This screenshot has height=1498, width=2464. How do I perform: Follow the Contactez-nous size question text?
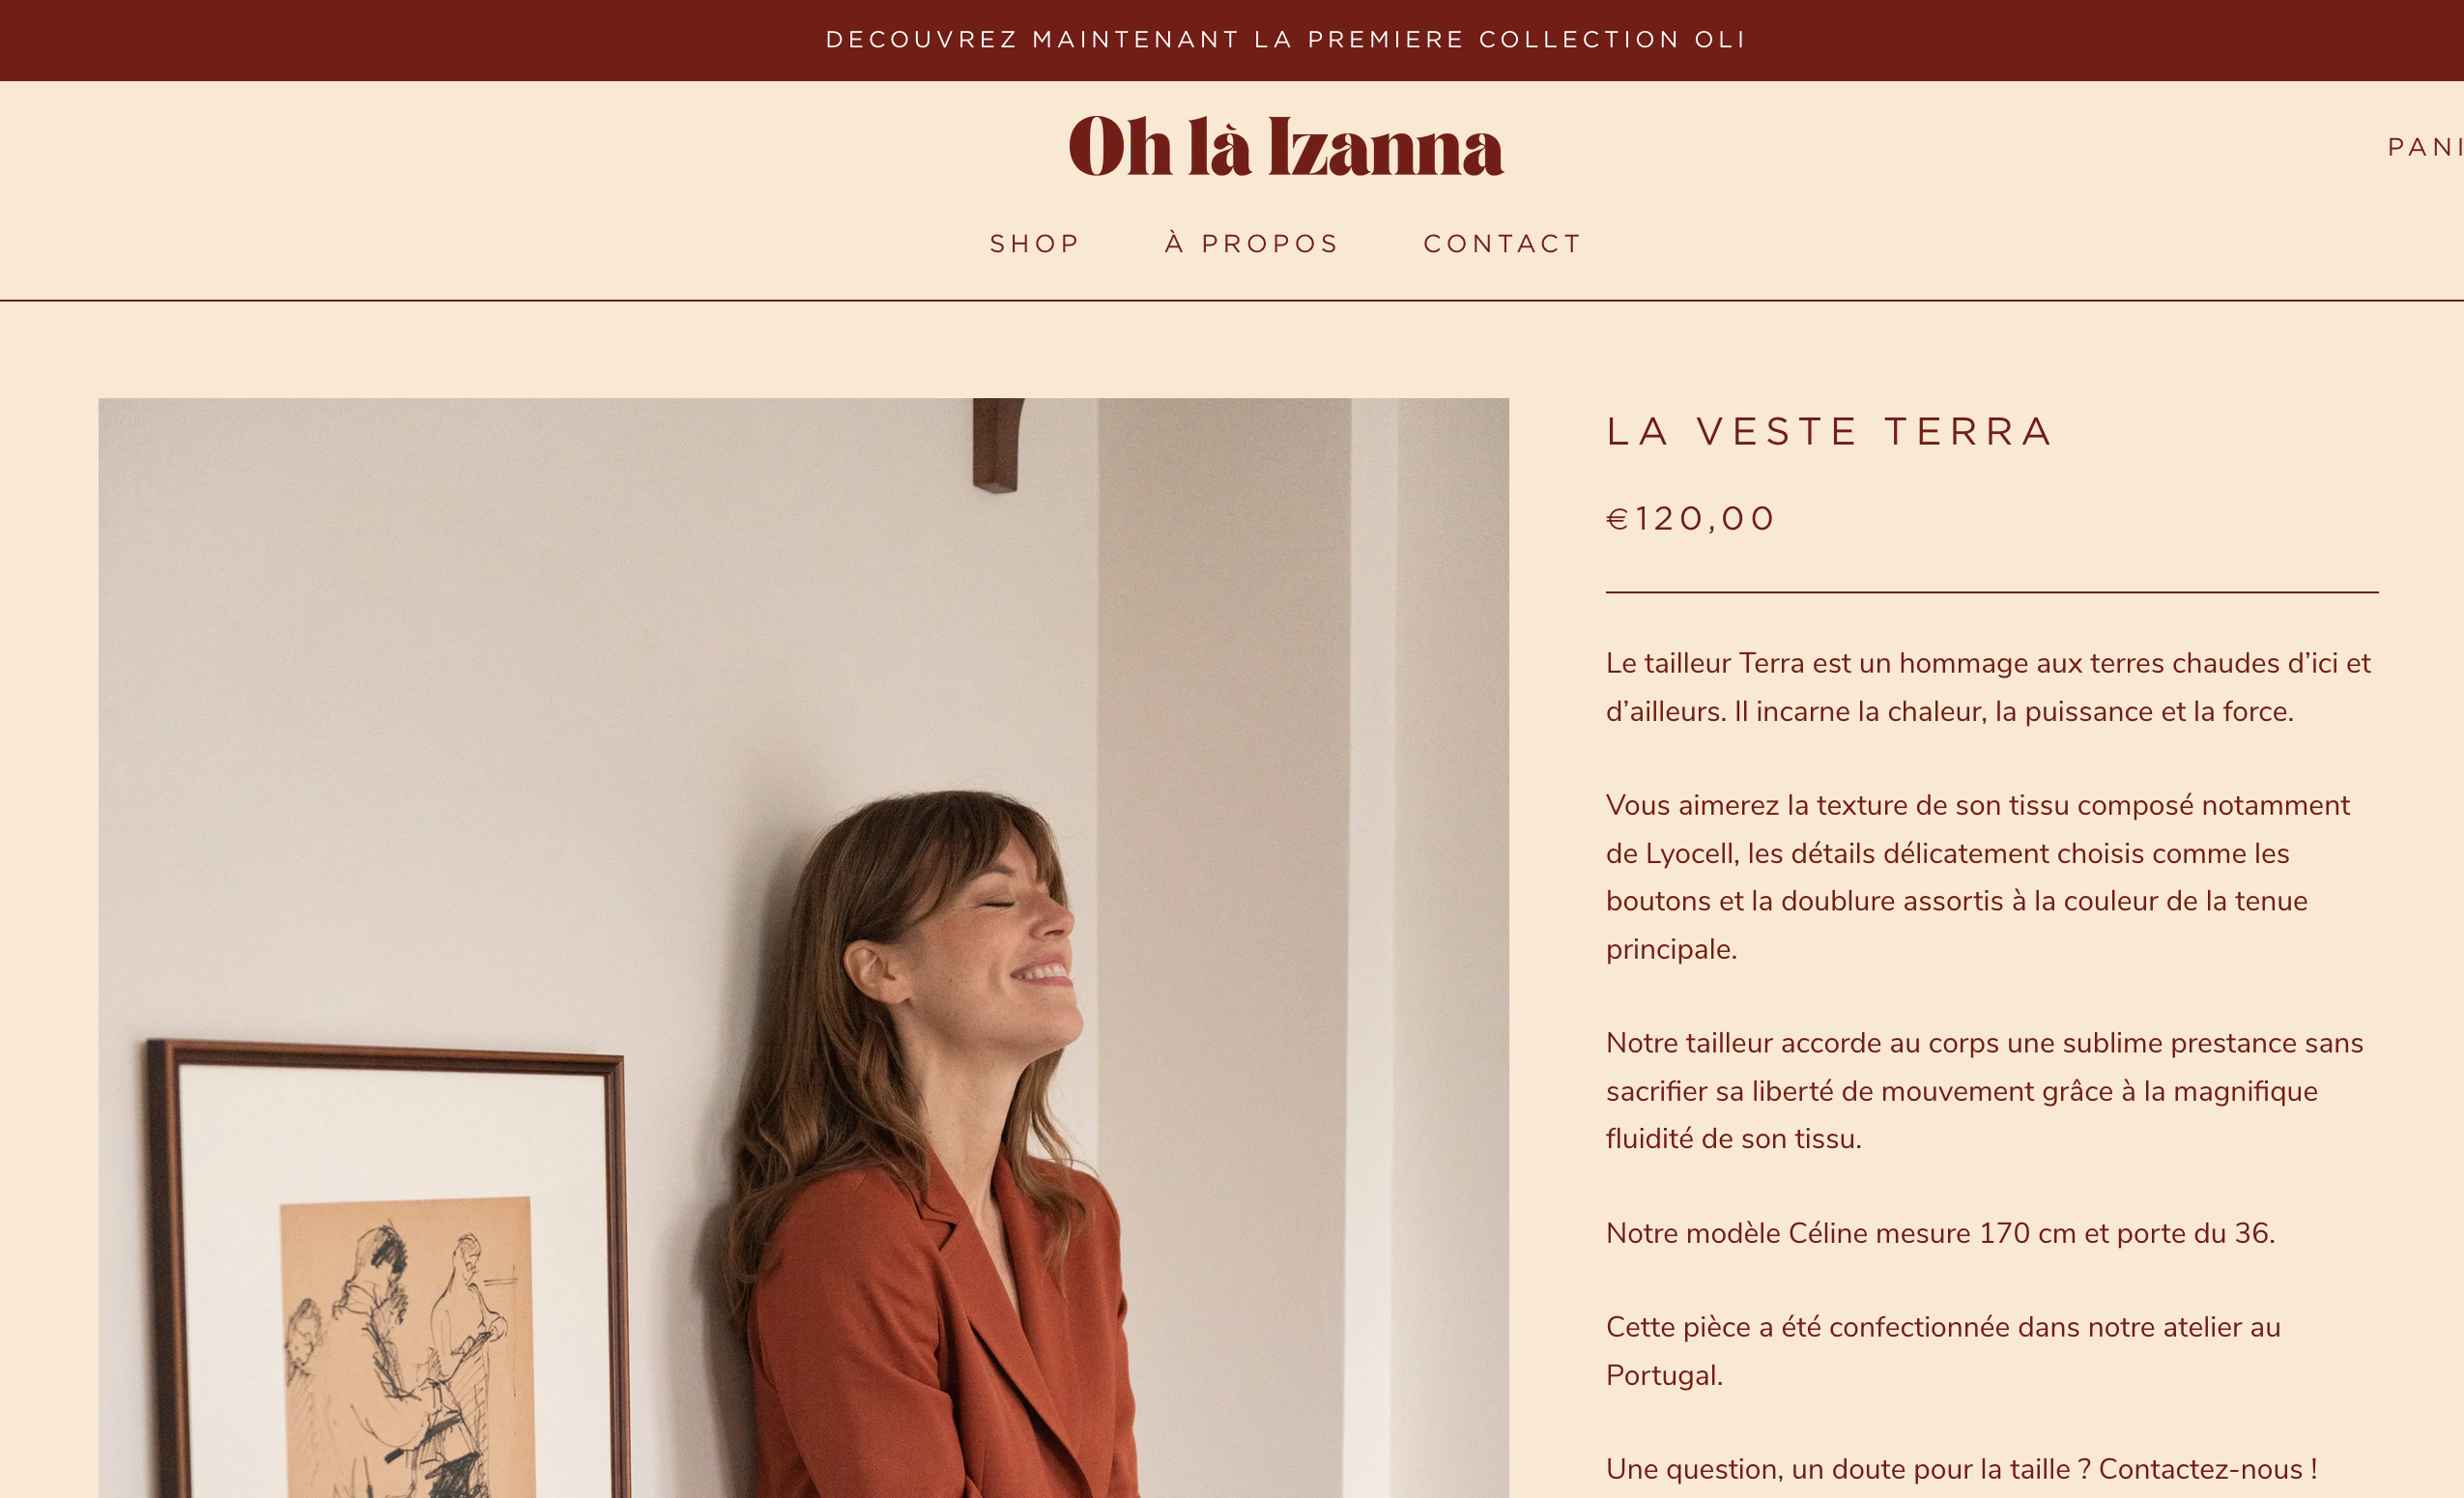tap(1961, 1469)
